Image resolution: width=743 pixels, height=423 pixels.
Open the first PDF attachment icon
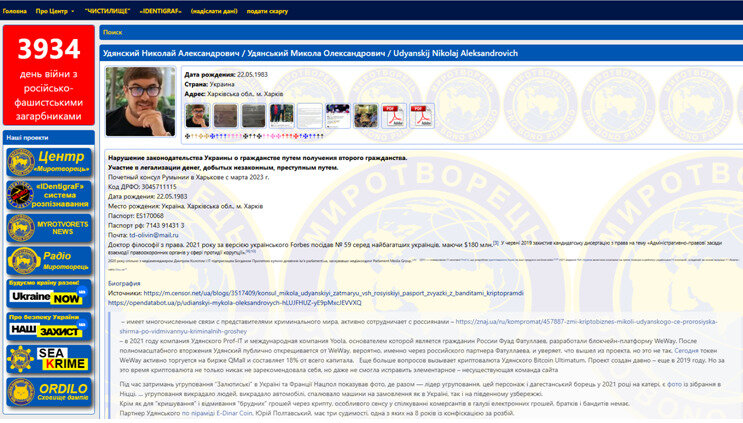pyautogui.click(x=394, y=116)
